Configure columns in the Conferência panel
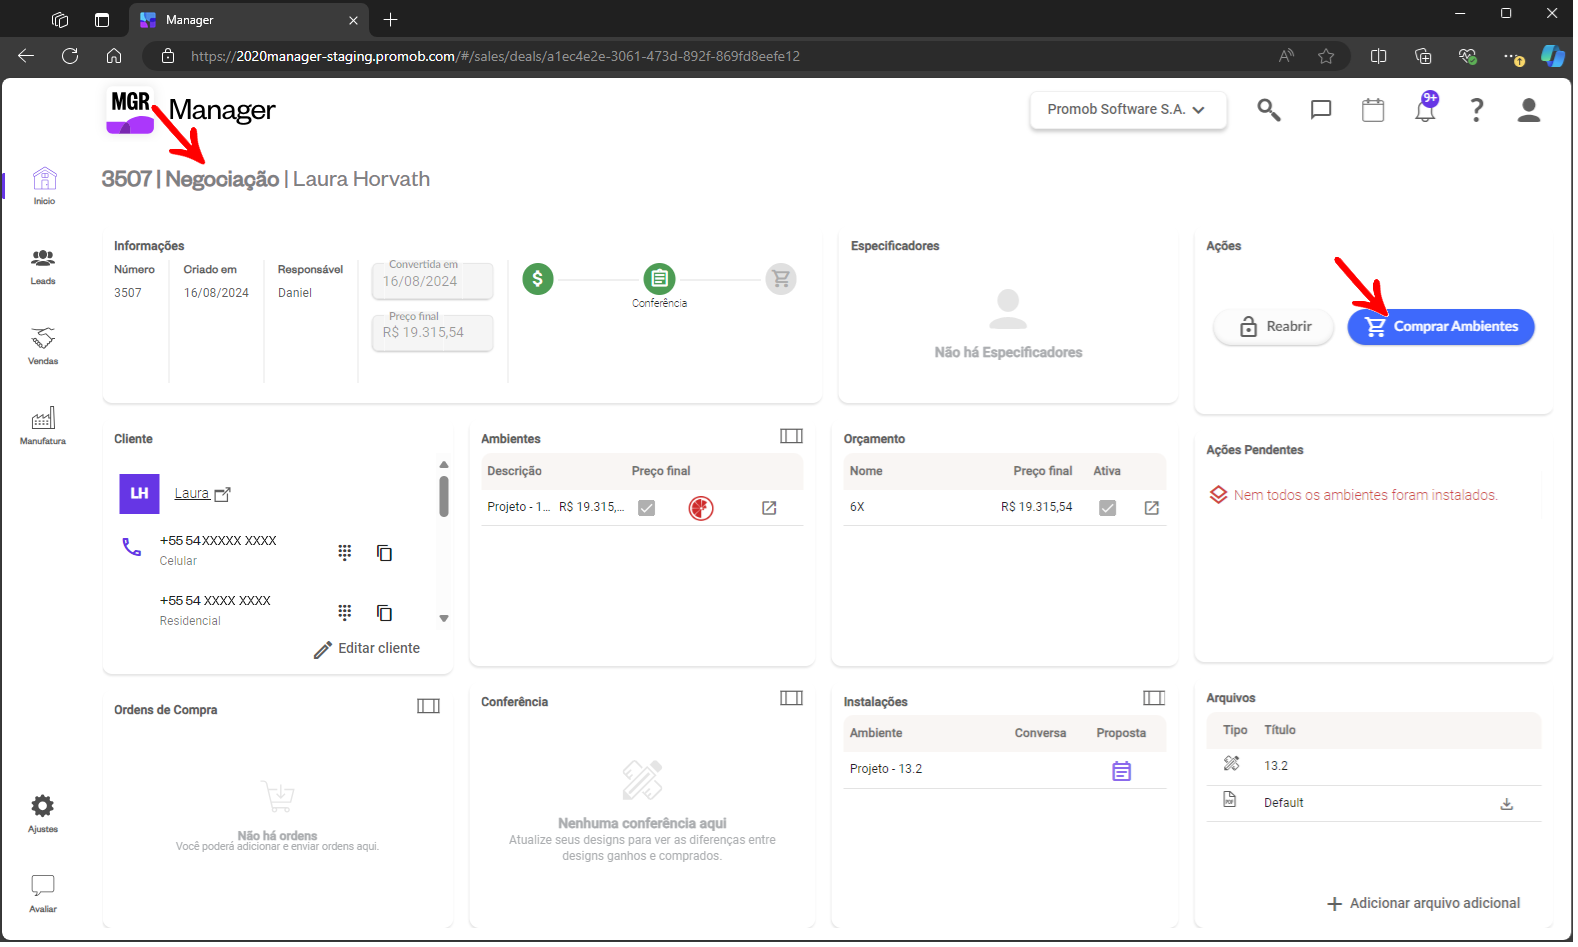This screenshot has width=1578, height=947. [x=792, y=698]
